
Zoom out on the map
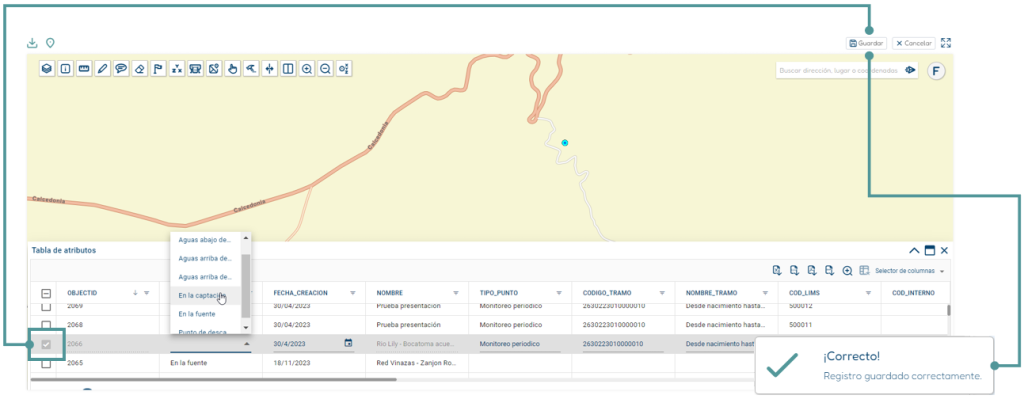pyautogui.click(x=325, y=69)
